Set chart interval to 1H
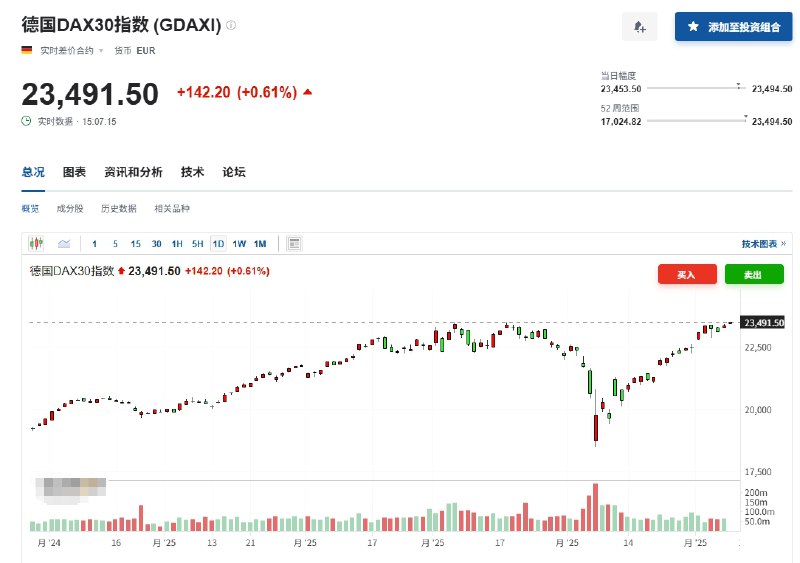This screenshot has height=563, width=800. pos(177,244)
